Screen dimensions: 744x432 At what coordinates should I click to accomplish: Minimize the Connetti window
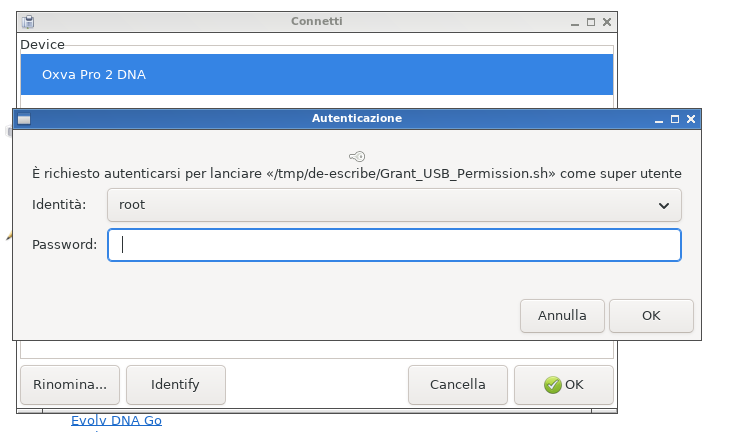575,21
